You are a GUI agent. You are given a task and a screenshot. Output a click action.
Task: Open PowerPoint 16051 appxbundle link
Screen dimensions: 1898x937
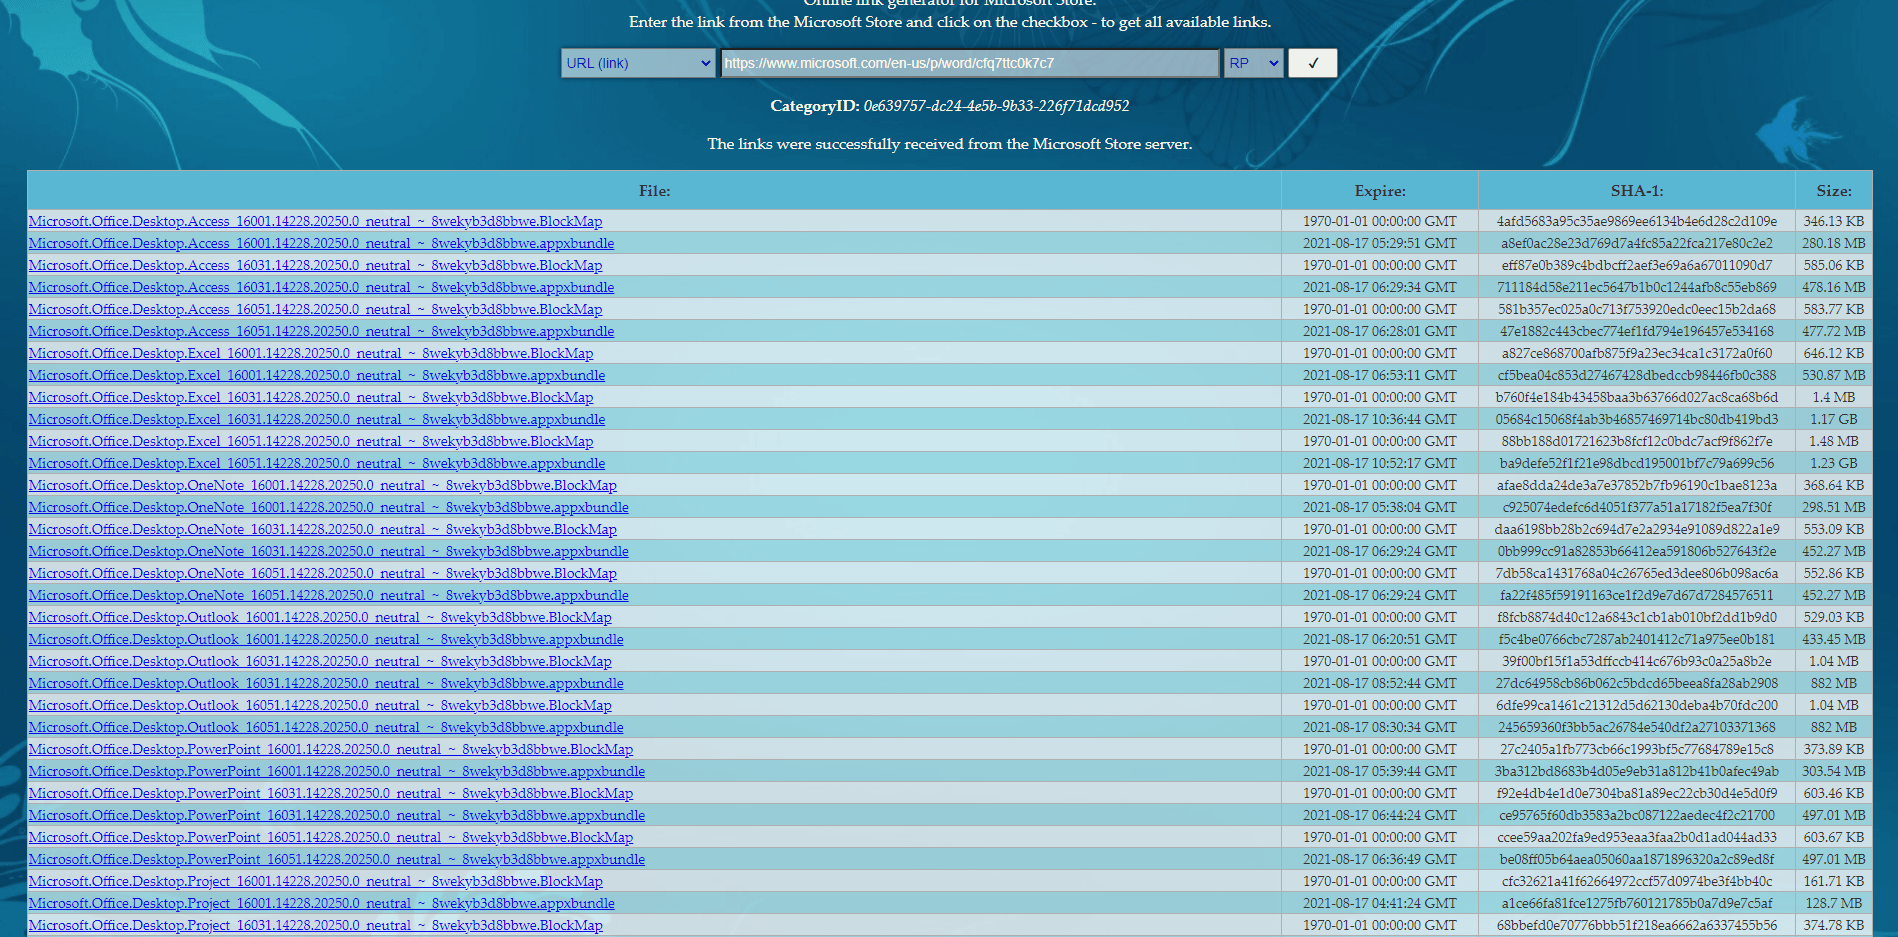(x=337, y=859)
